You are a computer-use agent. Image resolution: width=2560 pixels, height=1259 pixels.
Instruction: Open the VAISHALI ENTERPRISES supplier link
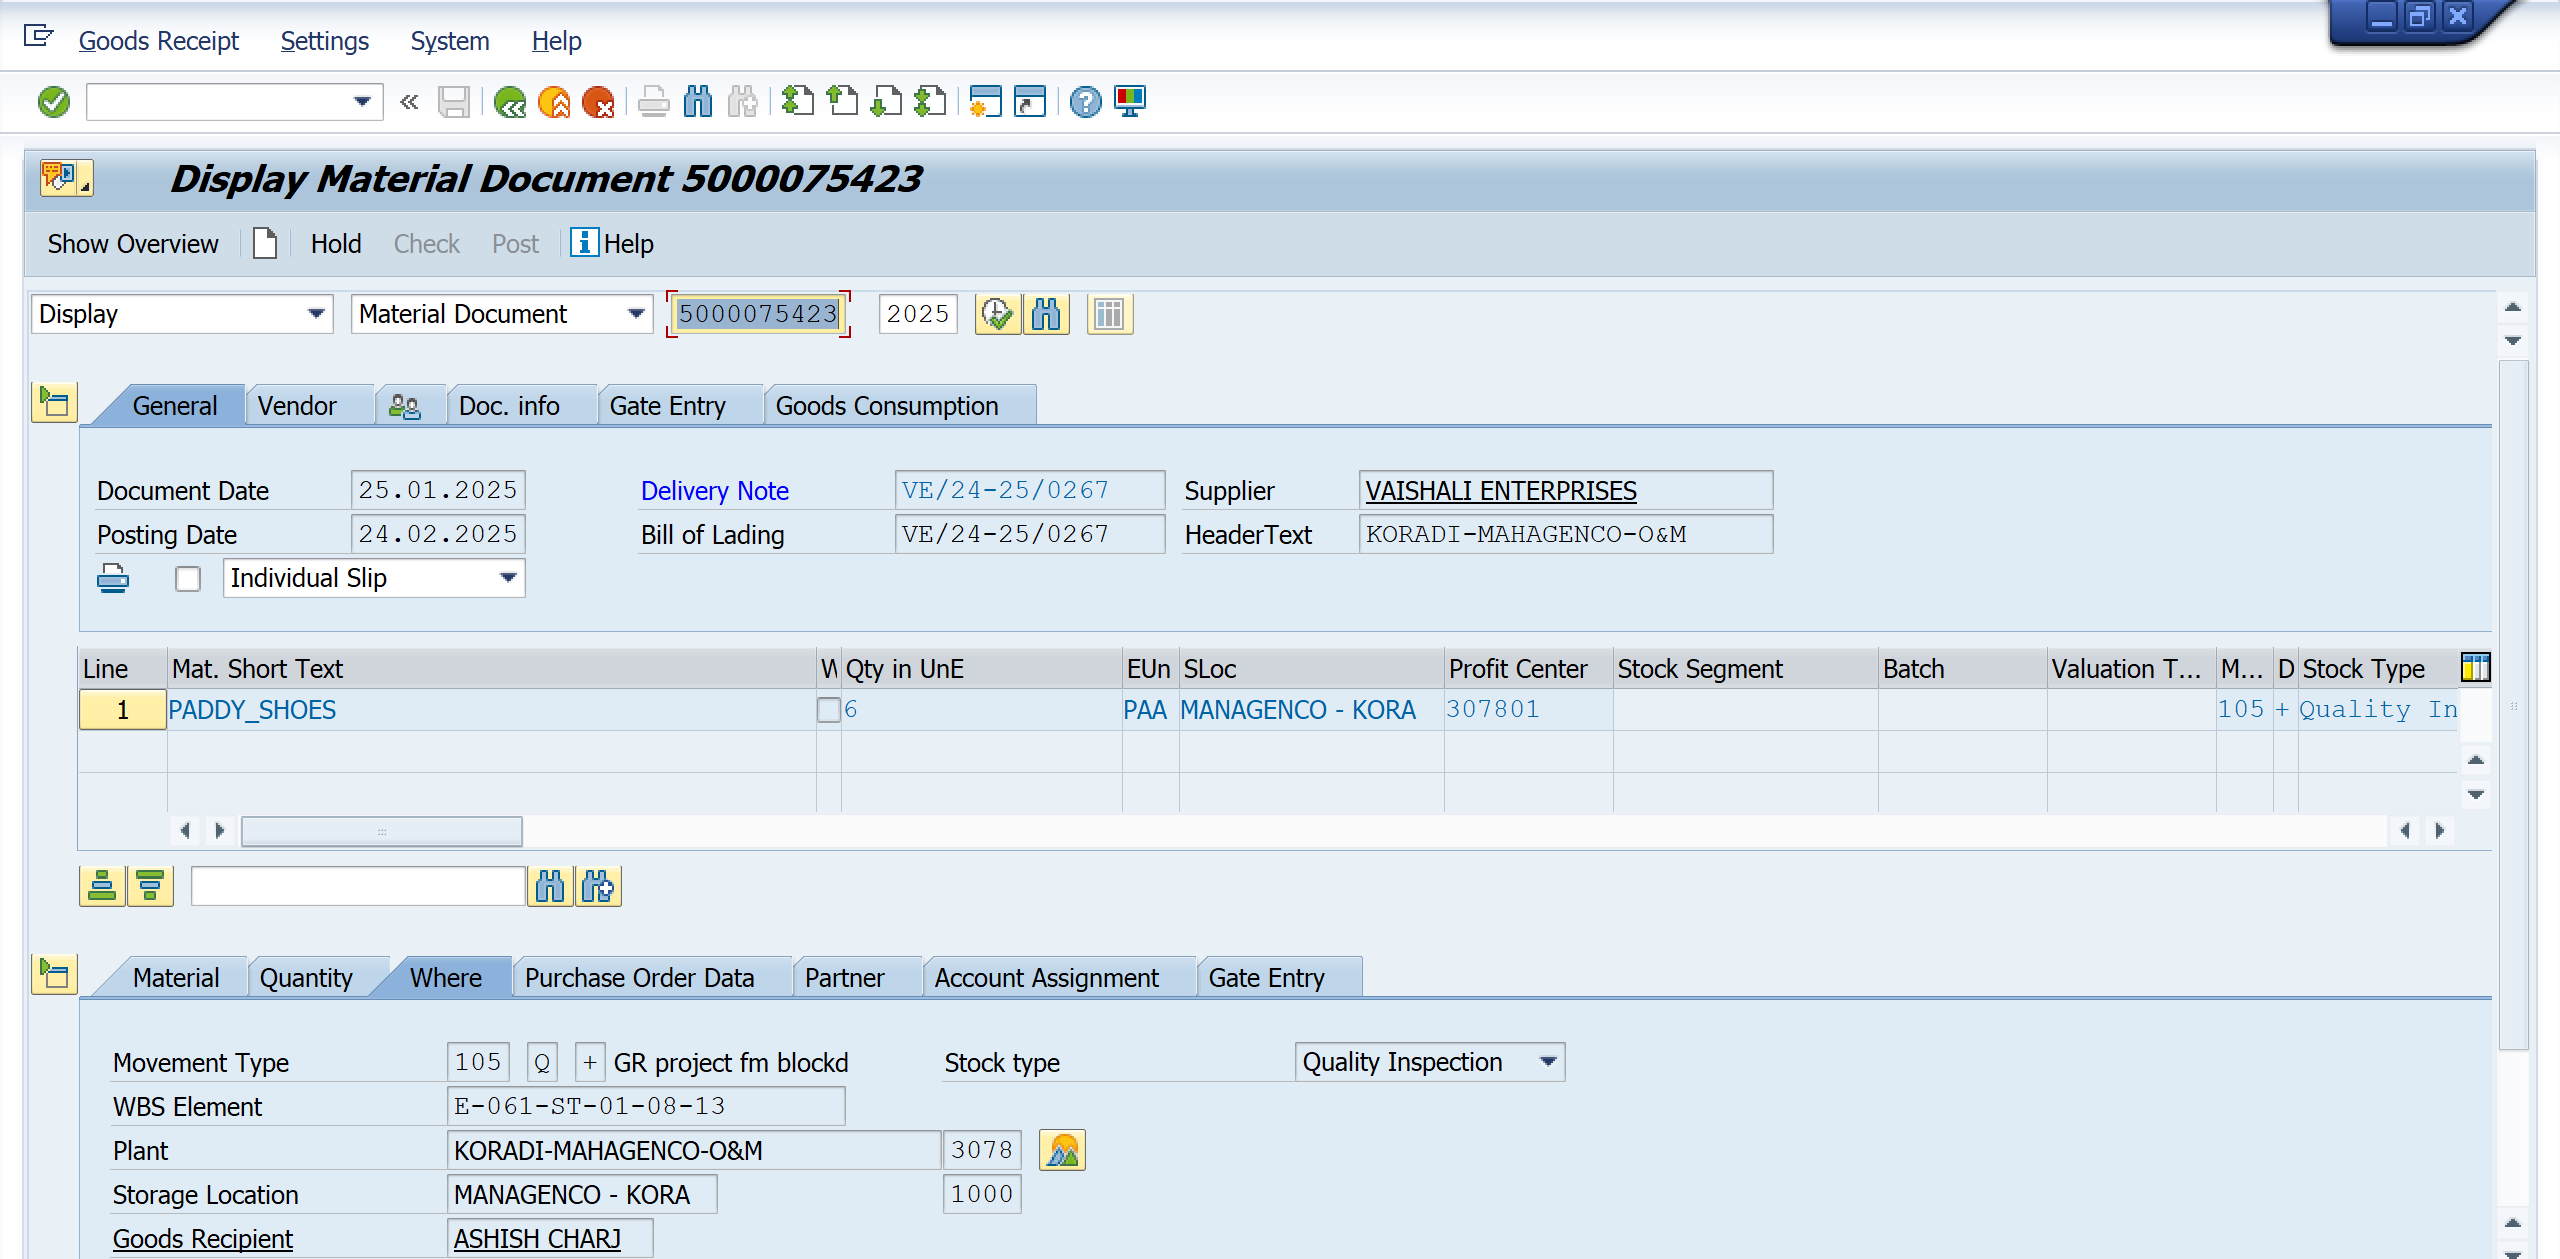(x=1500, y=491)
